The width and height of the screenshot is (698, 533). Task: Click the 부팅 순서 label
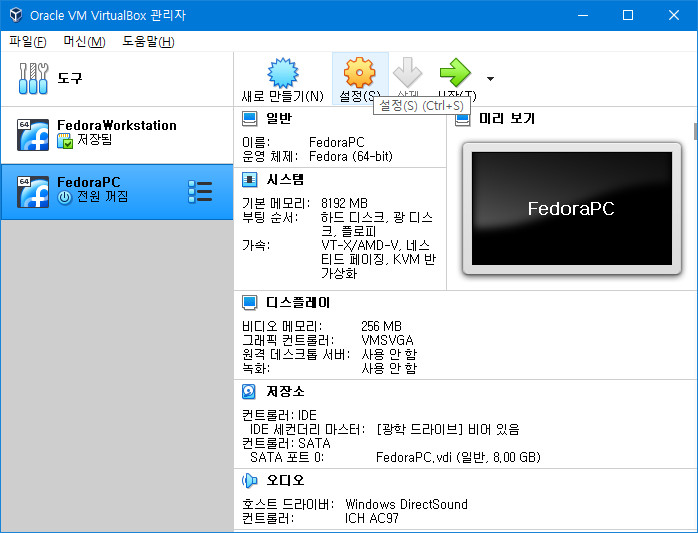(x=270, y=218)
